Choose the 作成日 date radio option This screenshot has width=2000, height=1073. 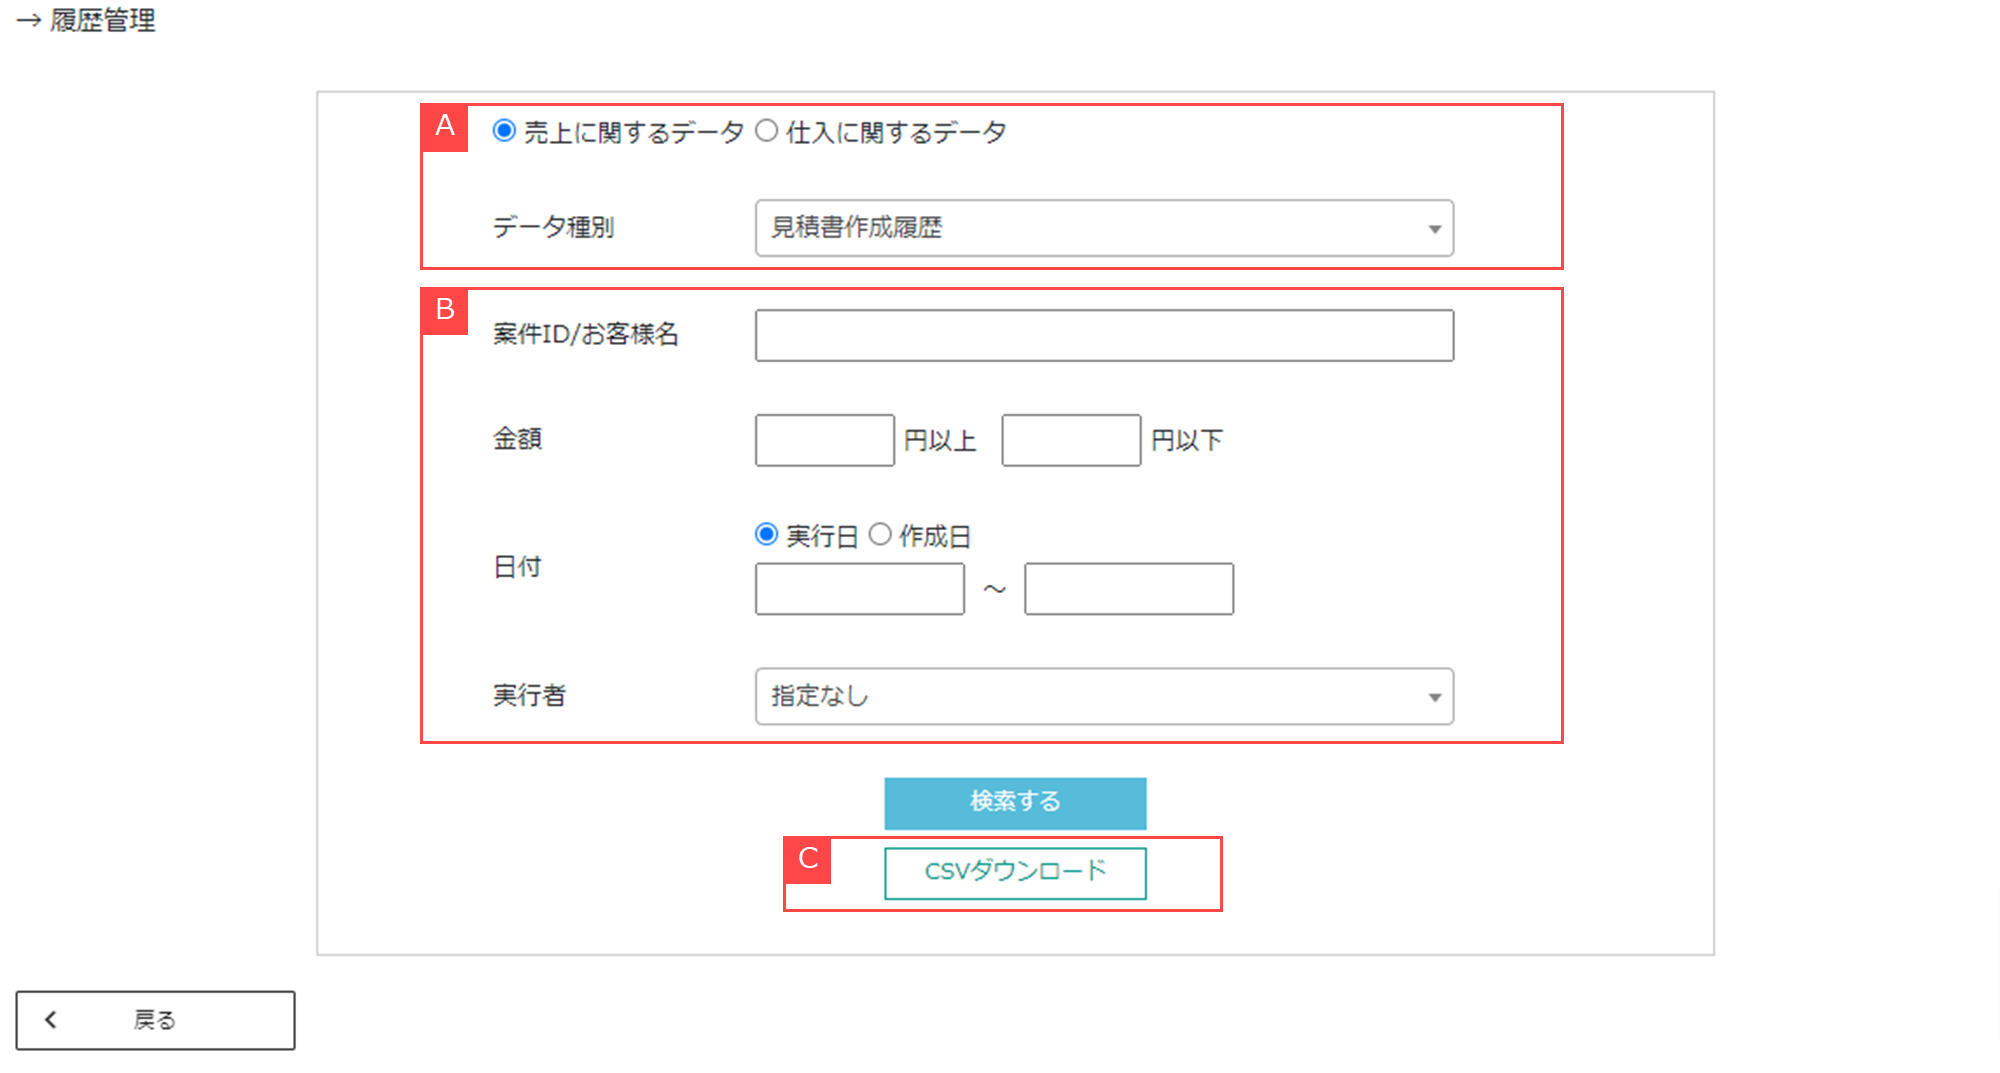(880, 535)
